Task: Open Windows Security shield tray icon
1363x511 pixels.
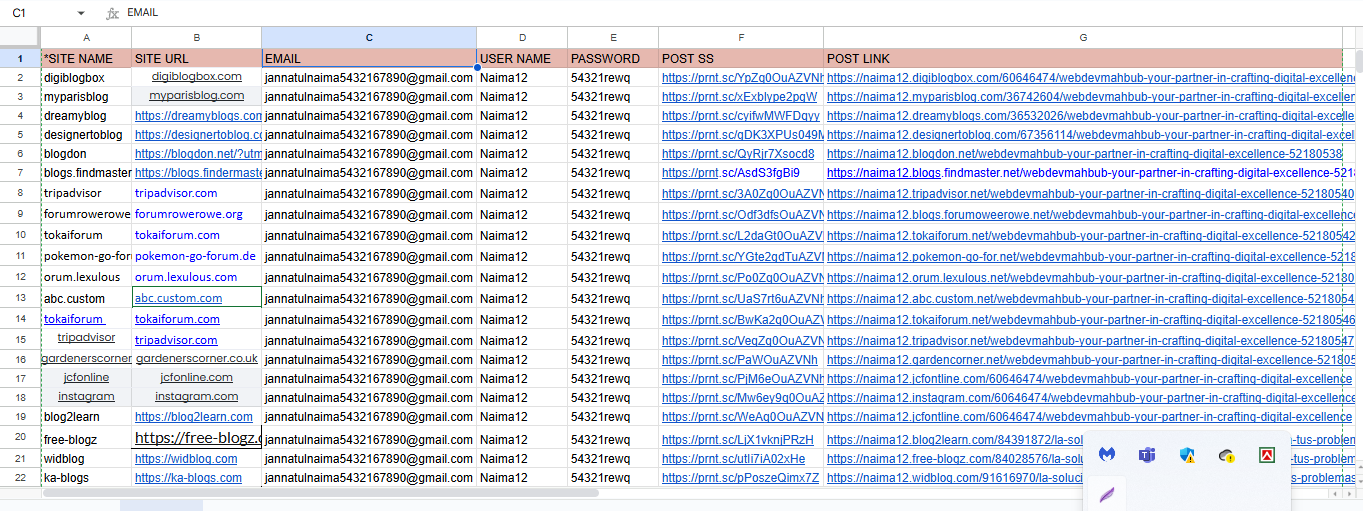Action: click(x=1187, y=455)
